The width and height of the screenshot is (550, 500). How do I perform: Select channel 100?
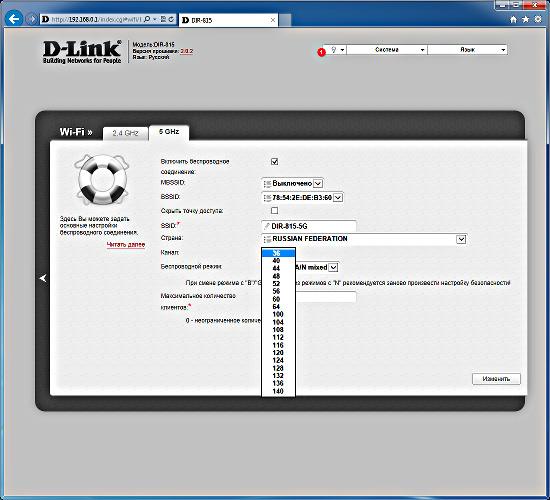pos(278,314)
